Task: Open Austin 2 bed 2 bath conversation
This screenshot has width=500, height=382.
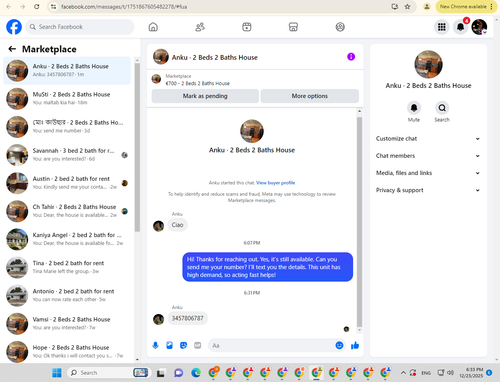Action: coord(67,183)
